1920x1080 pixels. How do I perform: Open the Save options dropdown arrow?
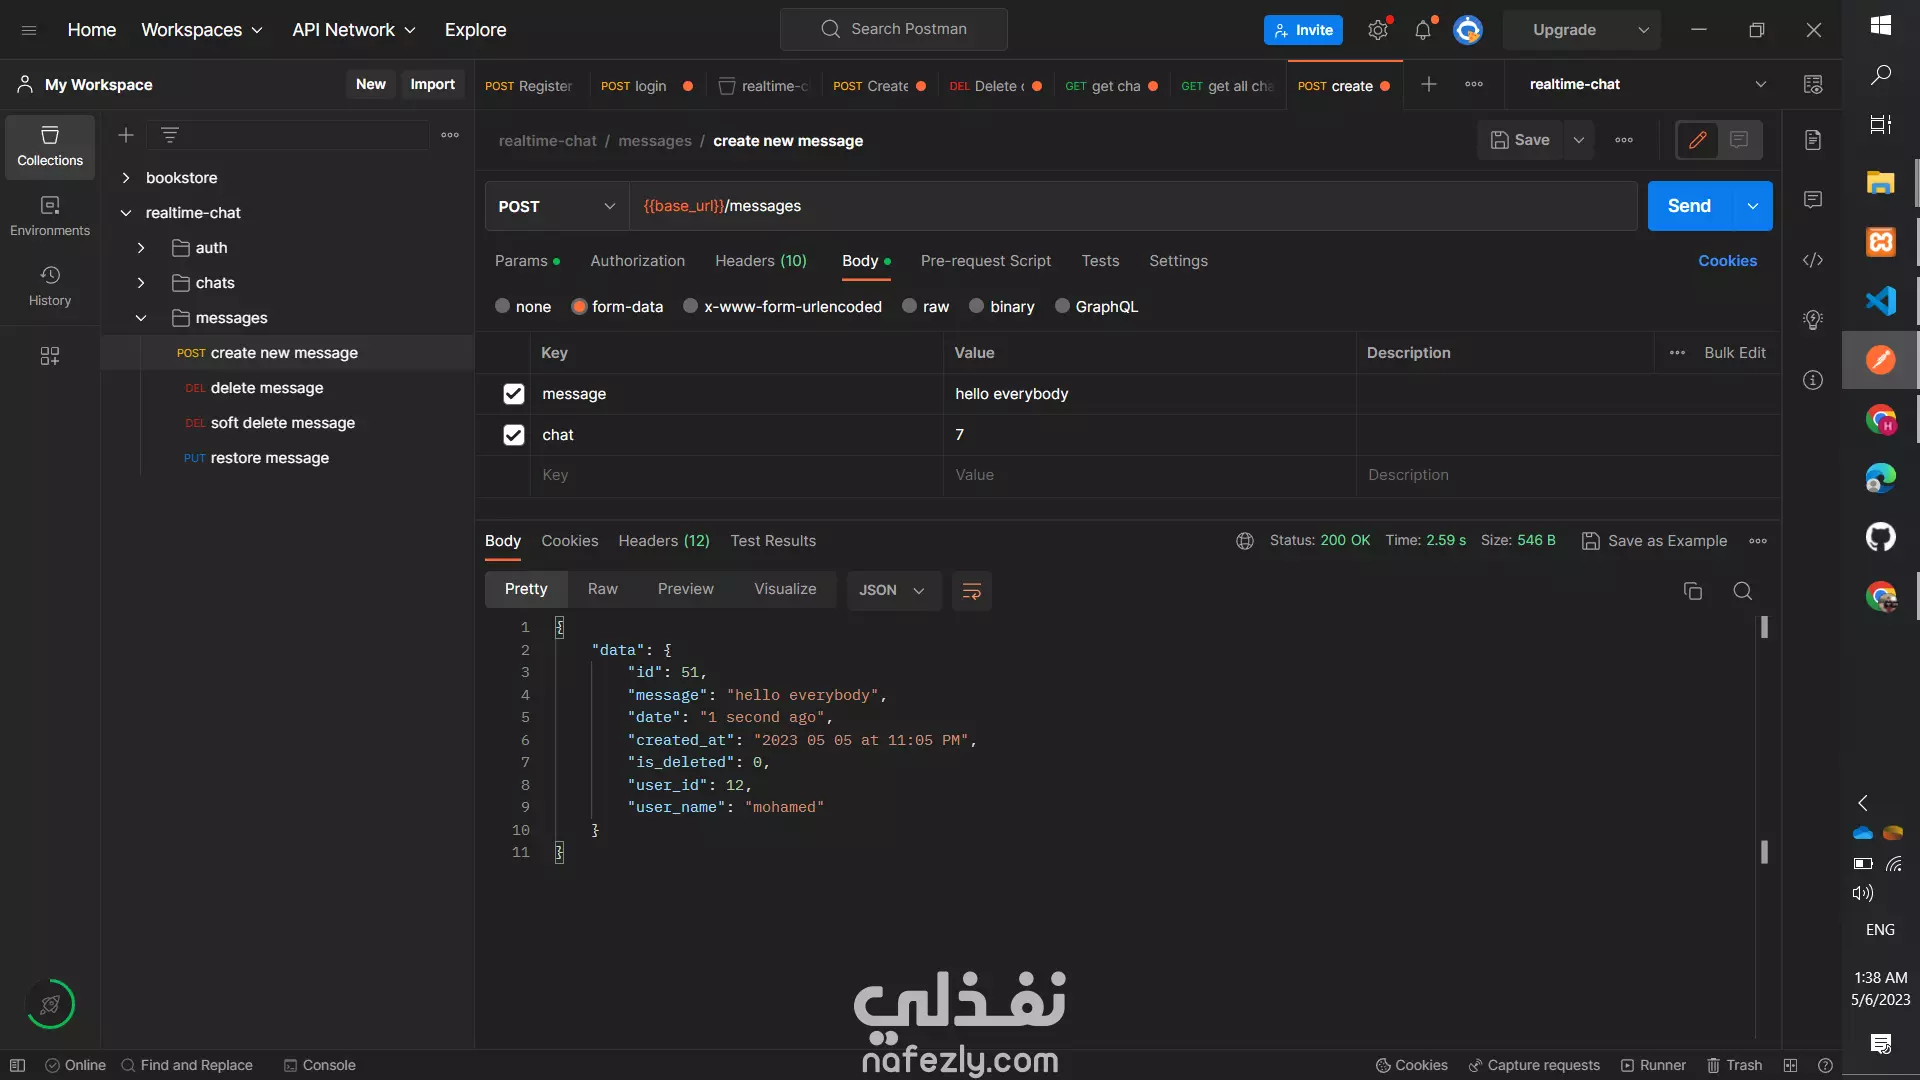coord(1579,140)
